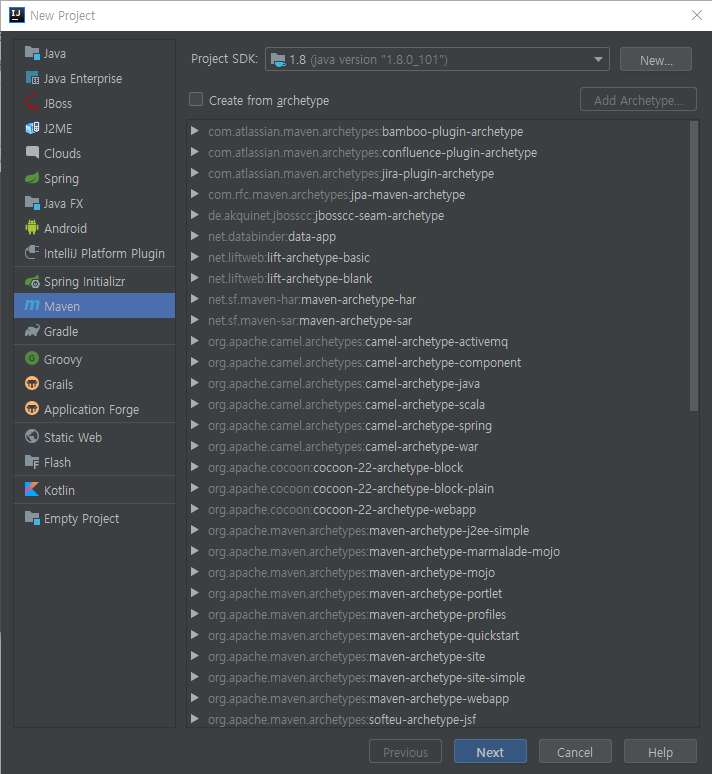Close the New Project dialog
Image resolution: width=712 pixels, height=774 pixels.
(x=696, y=15)
